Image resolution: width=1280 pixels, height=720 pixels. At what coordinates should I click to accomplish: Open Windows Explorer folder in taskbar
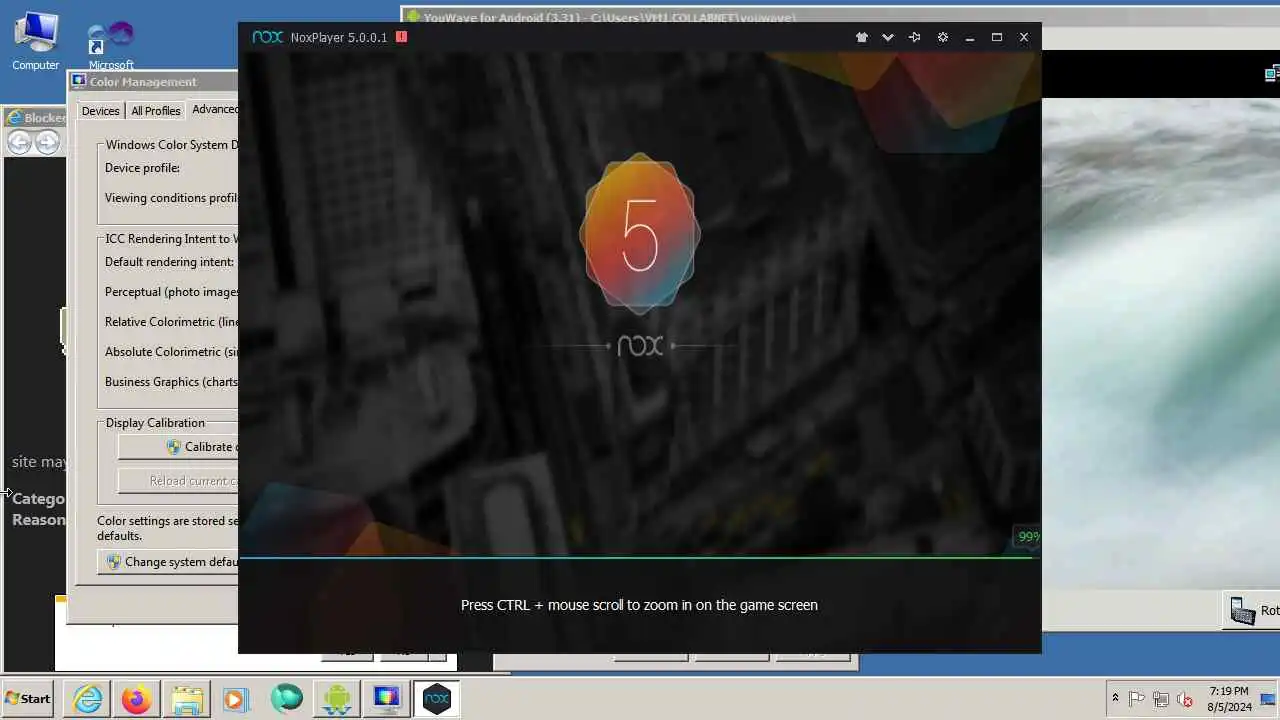(x=187, y=699)
